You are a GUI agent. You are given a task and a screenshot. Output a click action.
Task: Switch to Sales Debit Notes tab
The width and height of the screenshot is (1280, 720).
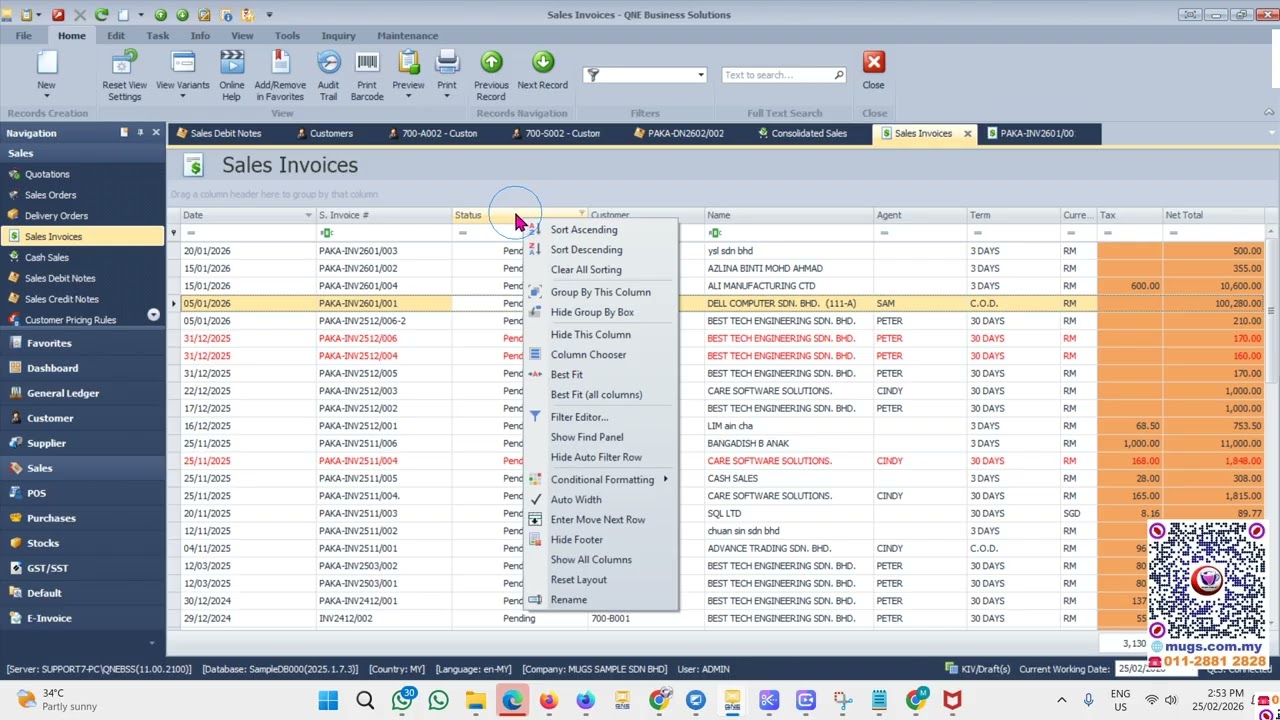pos(218,133)
